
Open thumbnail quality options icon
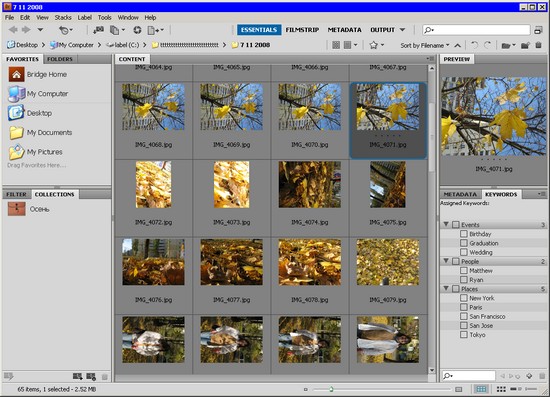click(x=350, y=45)
